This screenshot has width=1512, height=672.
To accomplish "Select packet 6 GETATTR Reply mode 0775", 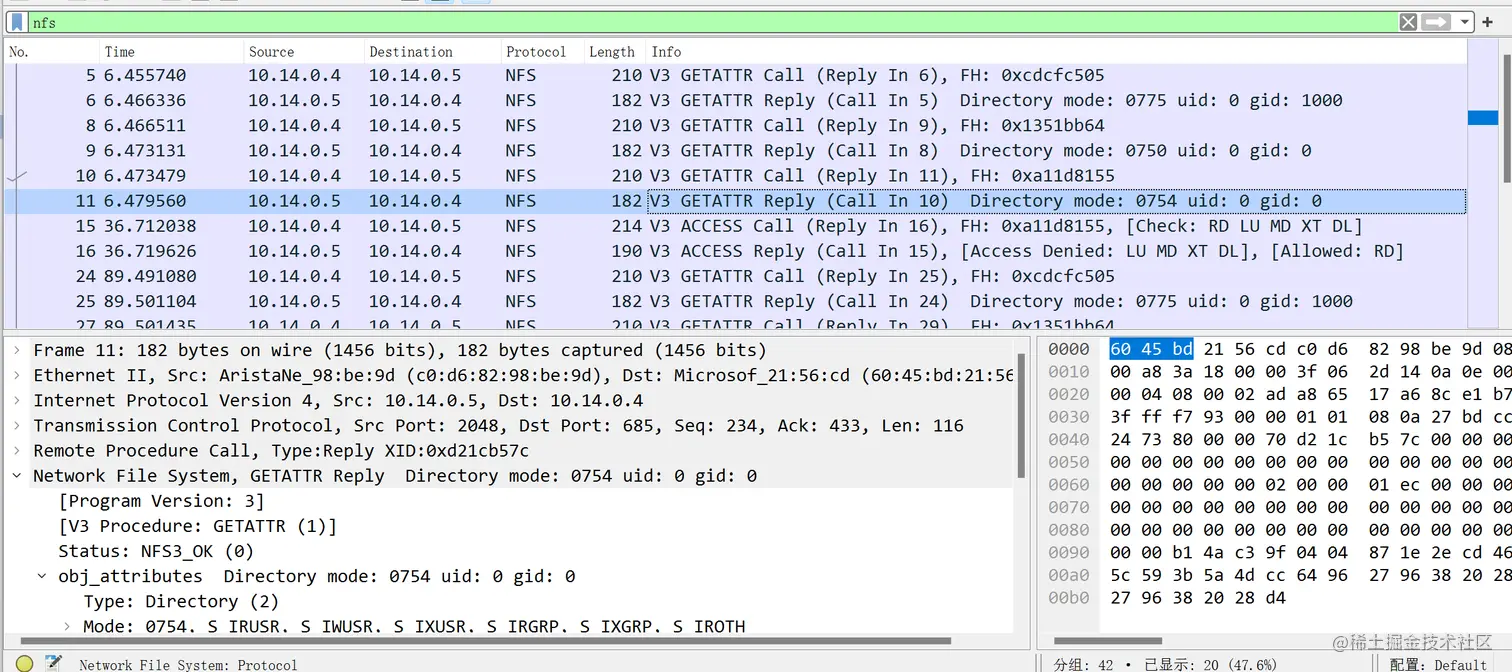I will point(735,100).
